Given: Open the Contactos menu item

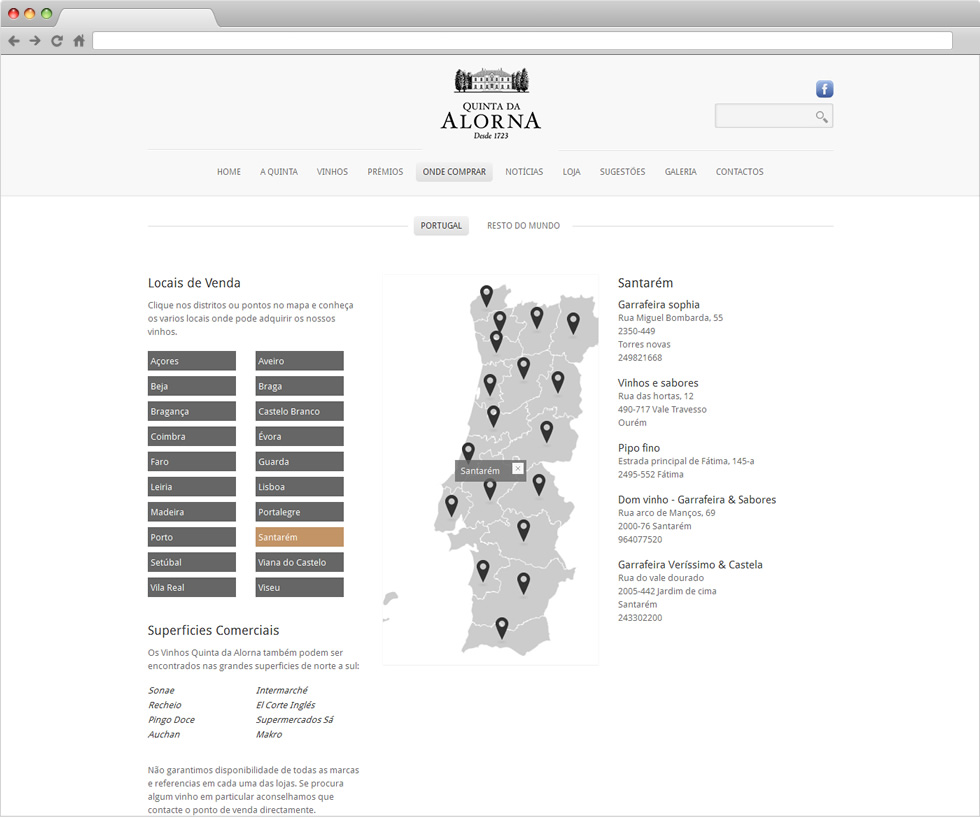Looking at the screenshot, I should point(739,172).
